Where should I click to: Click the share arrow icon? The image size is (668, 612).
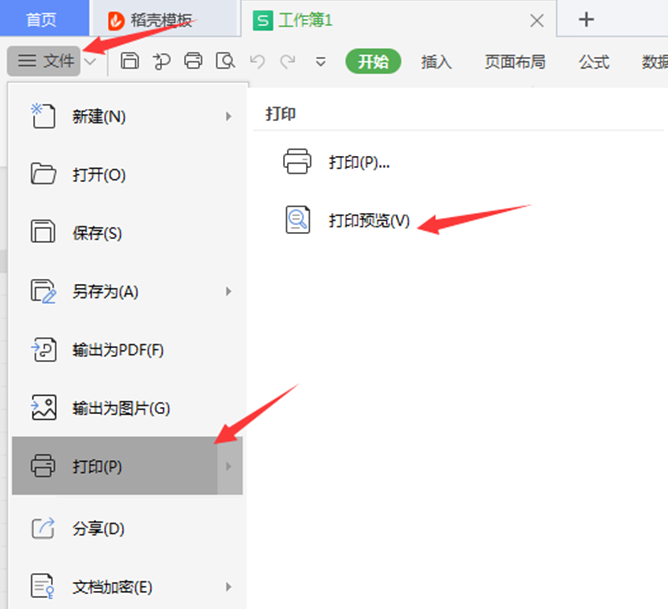[43, 528]
